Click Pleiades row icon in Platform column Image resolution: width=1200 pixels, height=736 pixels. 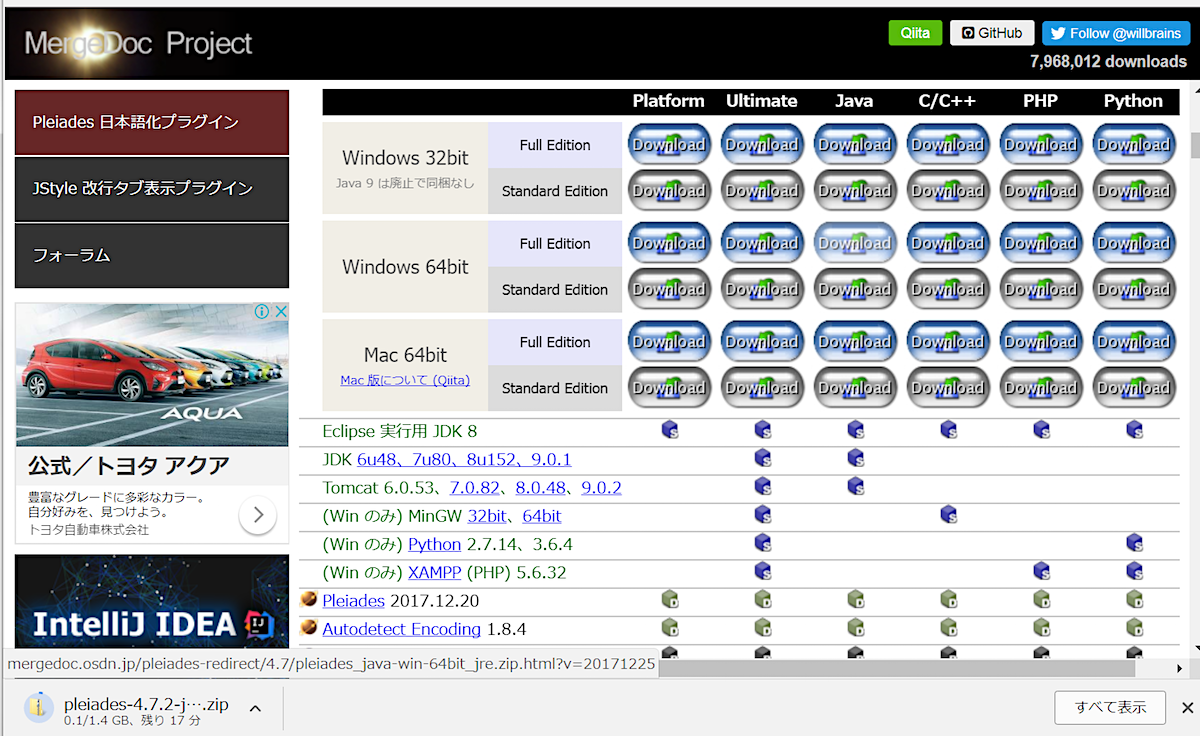pyautogui.click(x=670, y=600)
